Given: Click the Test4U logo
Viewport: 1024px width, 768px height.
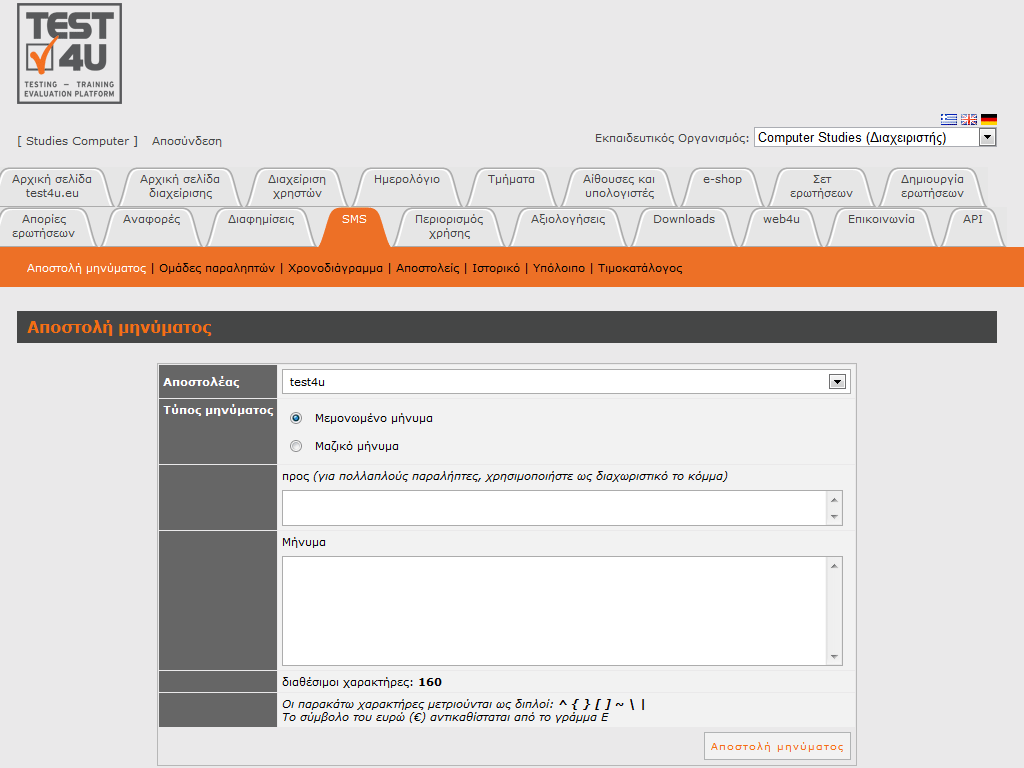Looking at the screenshot, I should (69, 54).
